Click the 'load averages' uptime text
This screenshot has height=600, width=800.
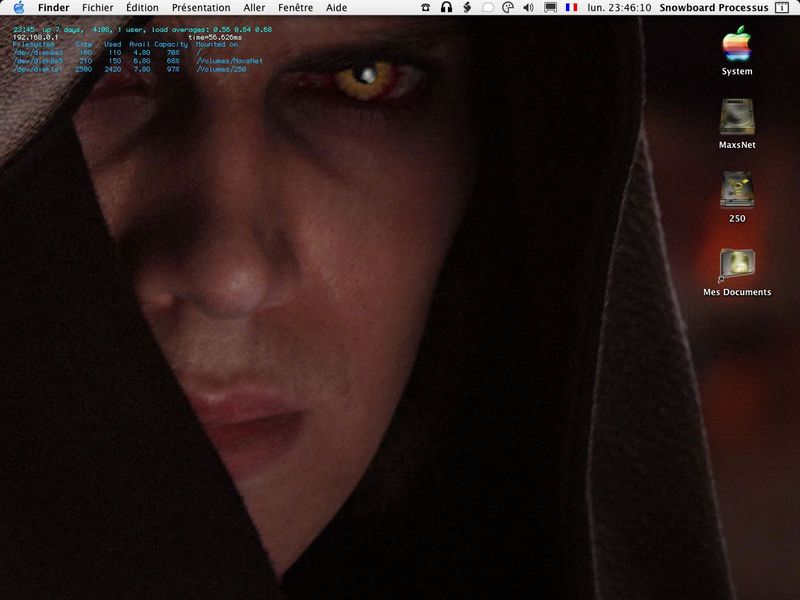tap(181, 30)
